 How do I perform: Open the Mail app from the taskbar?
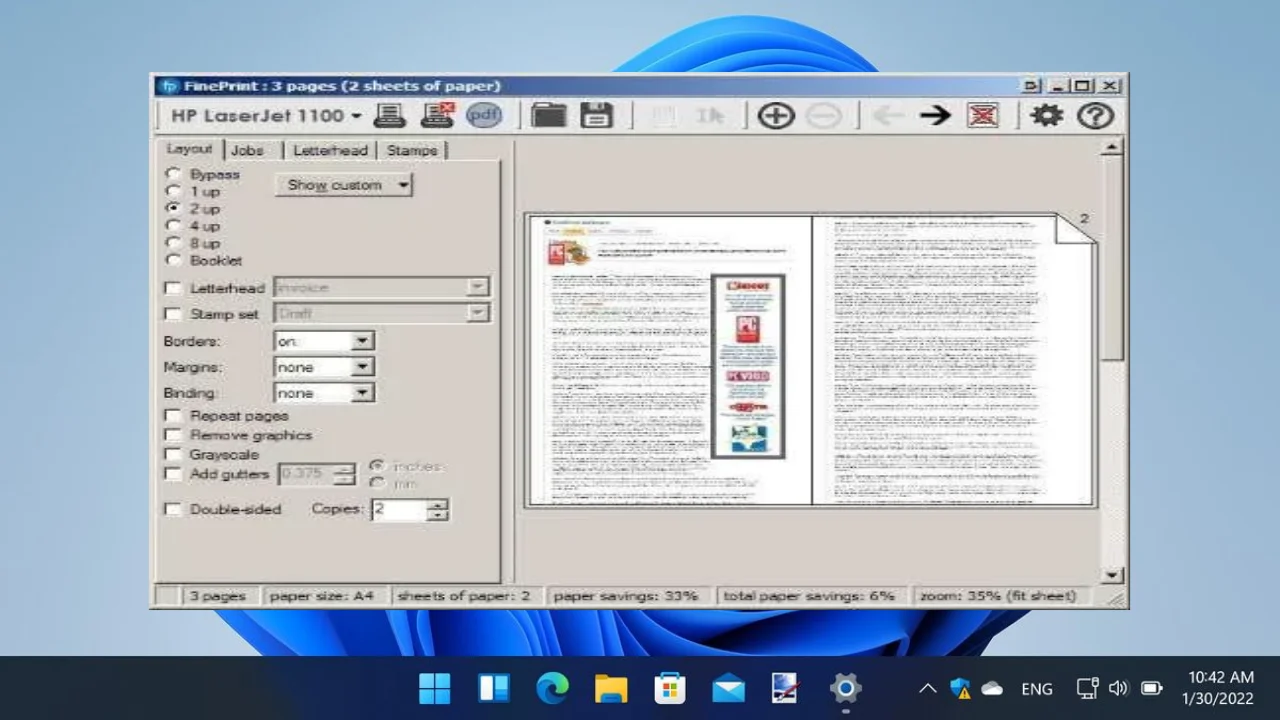point(728,688)
